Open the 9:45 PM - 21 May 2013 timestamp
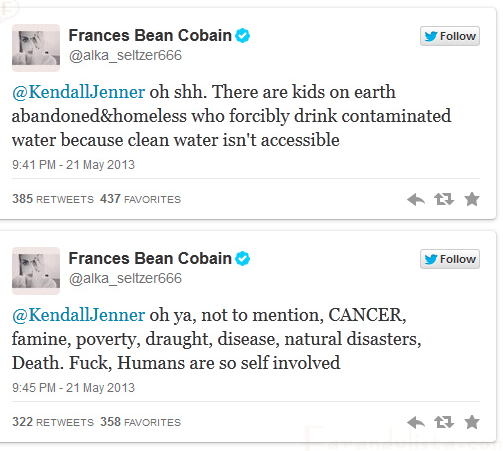Screen dimensions: 503x451 (73, 388)
